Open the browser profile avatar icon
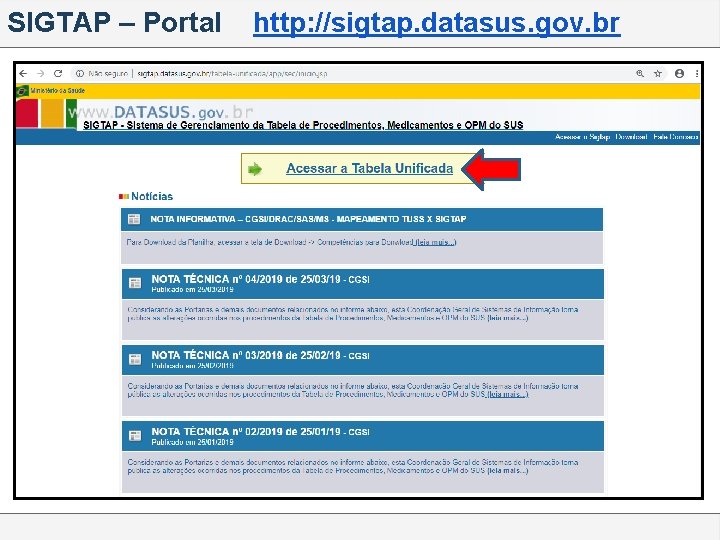720x540 pixels. (x=680, y=73)
